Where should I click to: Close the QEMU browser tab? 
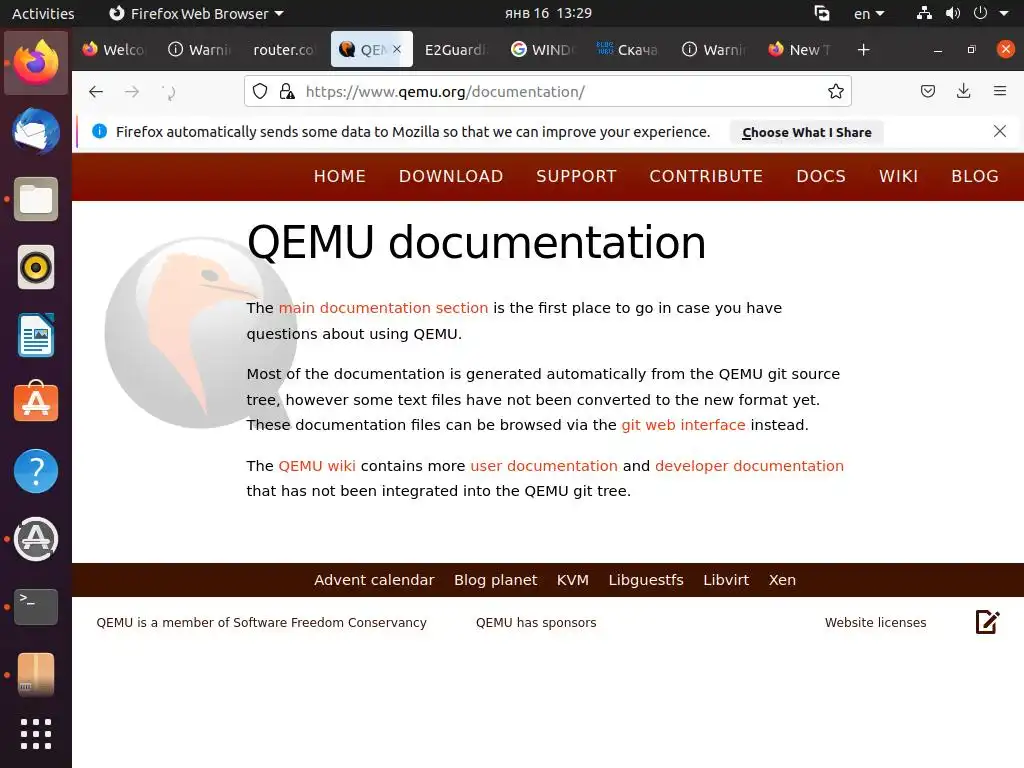(x=397, y=49)
